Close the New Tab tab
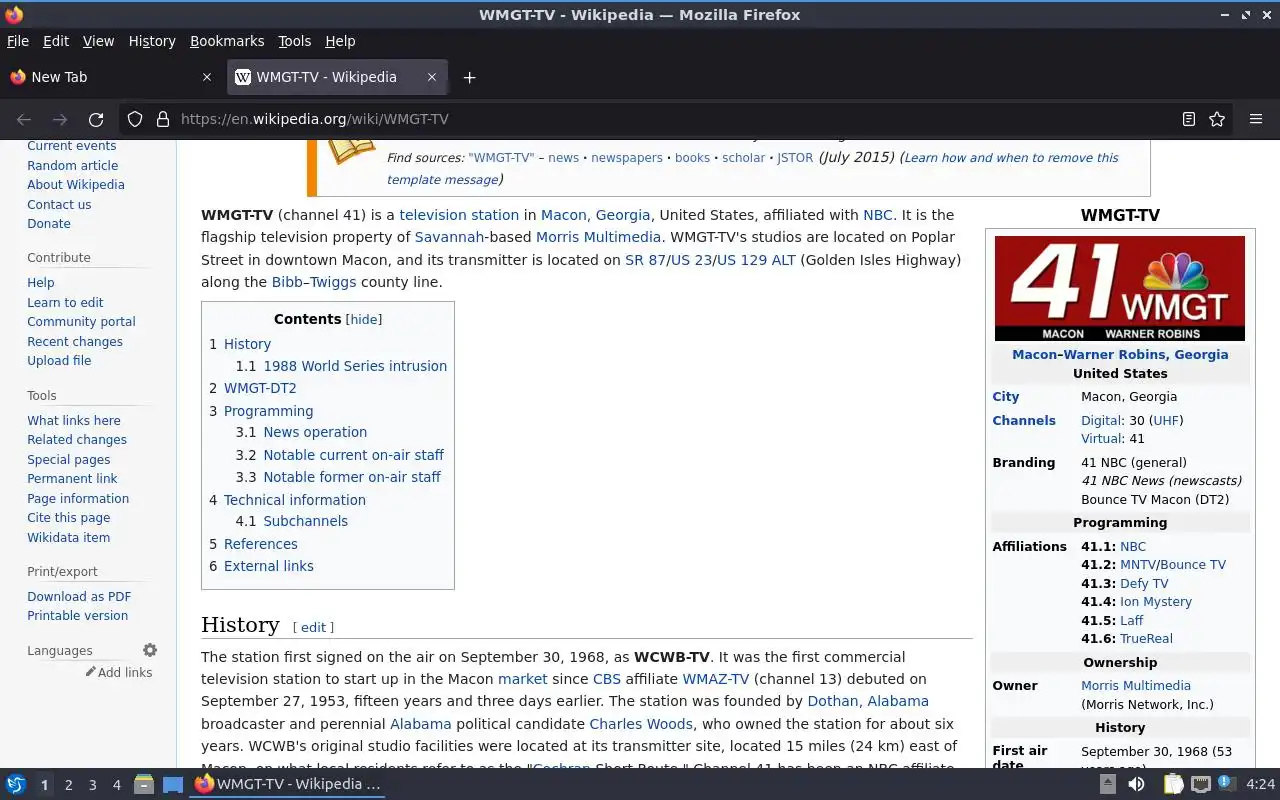1280x800 pixels. coord(207,77)
